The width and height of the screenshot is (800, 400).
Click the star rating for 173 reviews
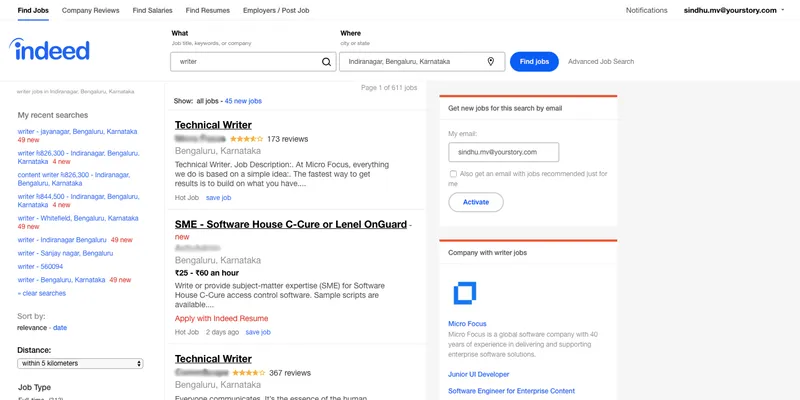pos(246,139)
